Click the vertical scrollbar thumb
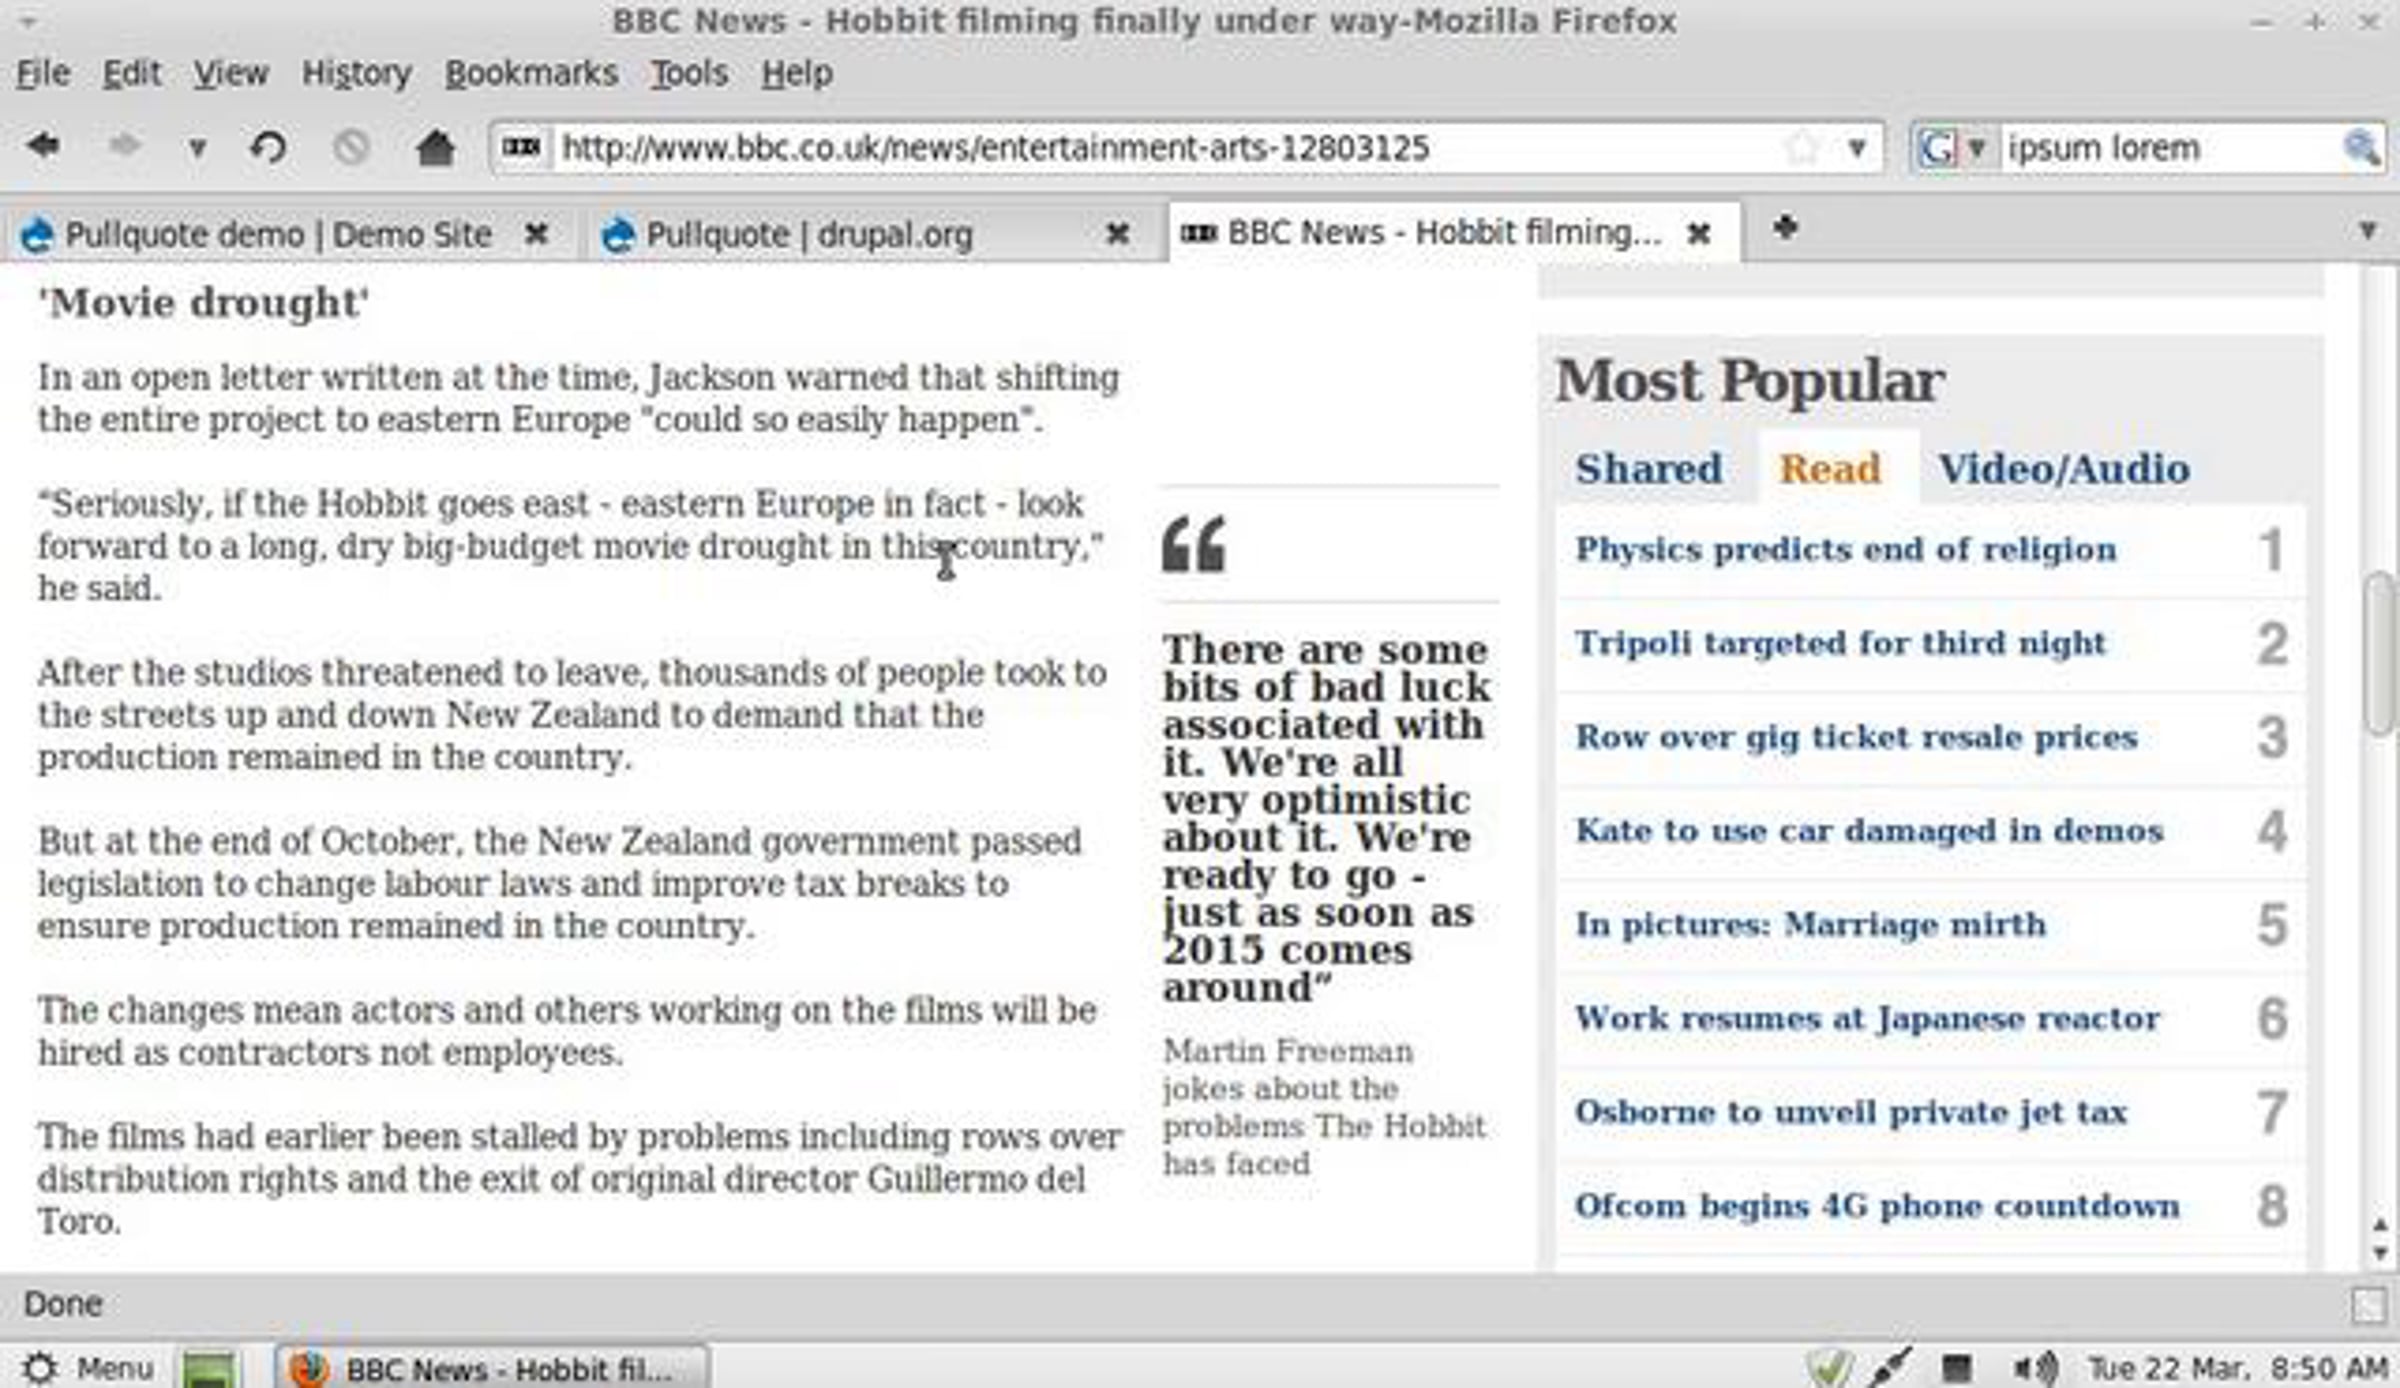 pos(2380,654)
